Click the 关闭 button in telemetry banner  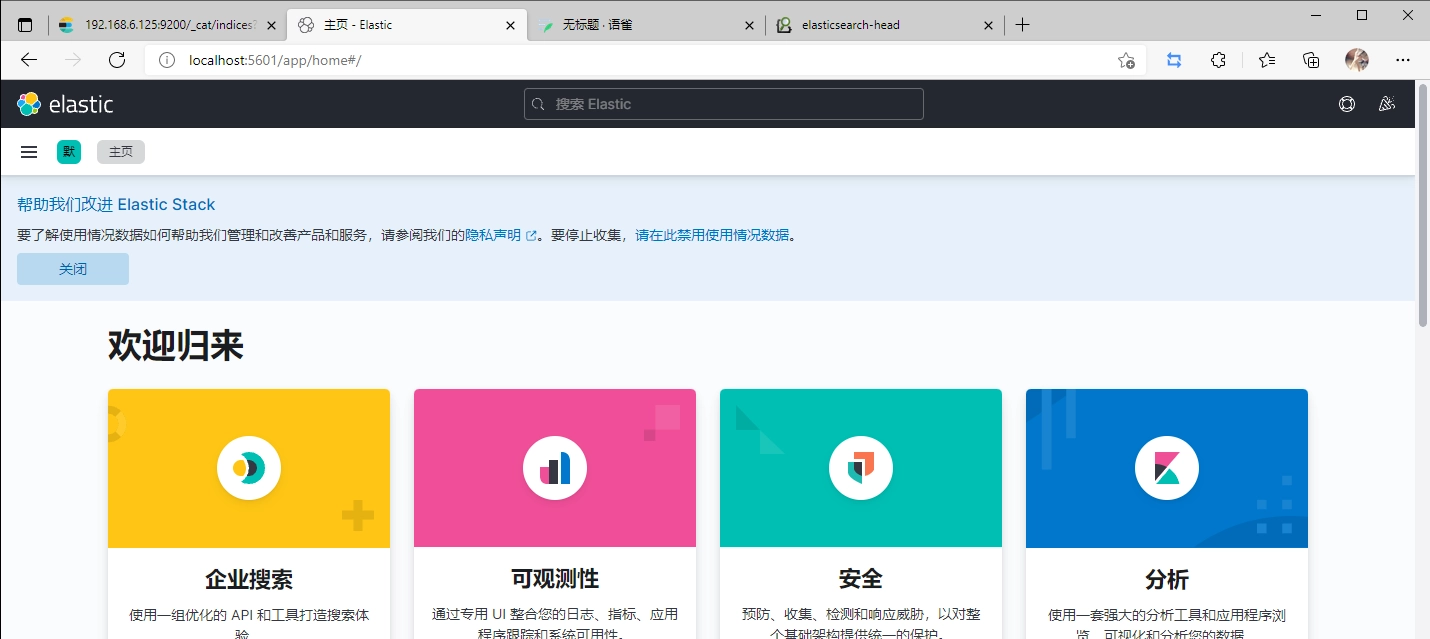[73, 269]
